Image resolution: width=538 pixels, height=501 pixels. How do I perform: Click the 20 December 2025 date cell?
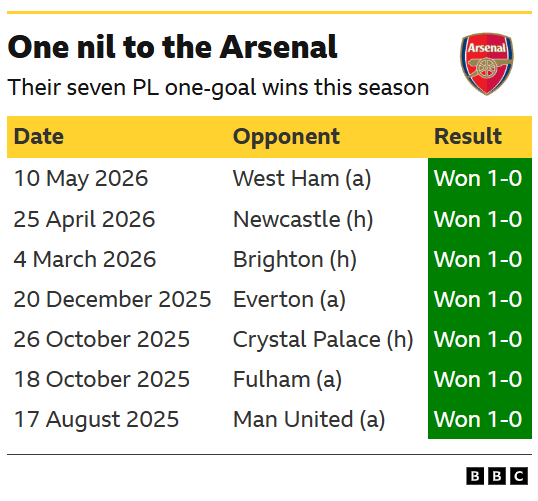(112, 299)
